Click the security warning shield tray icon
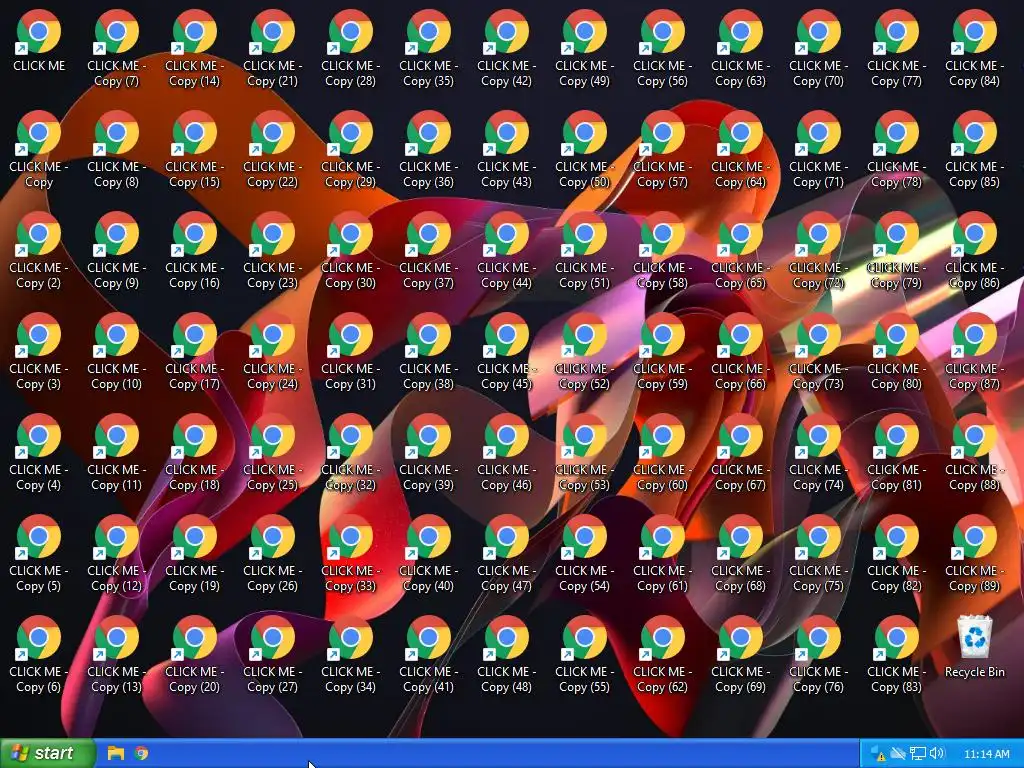Image resolution: width=1024 pixels, height=768 pixels. coord(878,754)
